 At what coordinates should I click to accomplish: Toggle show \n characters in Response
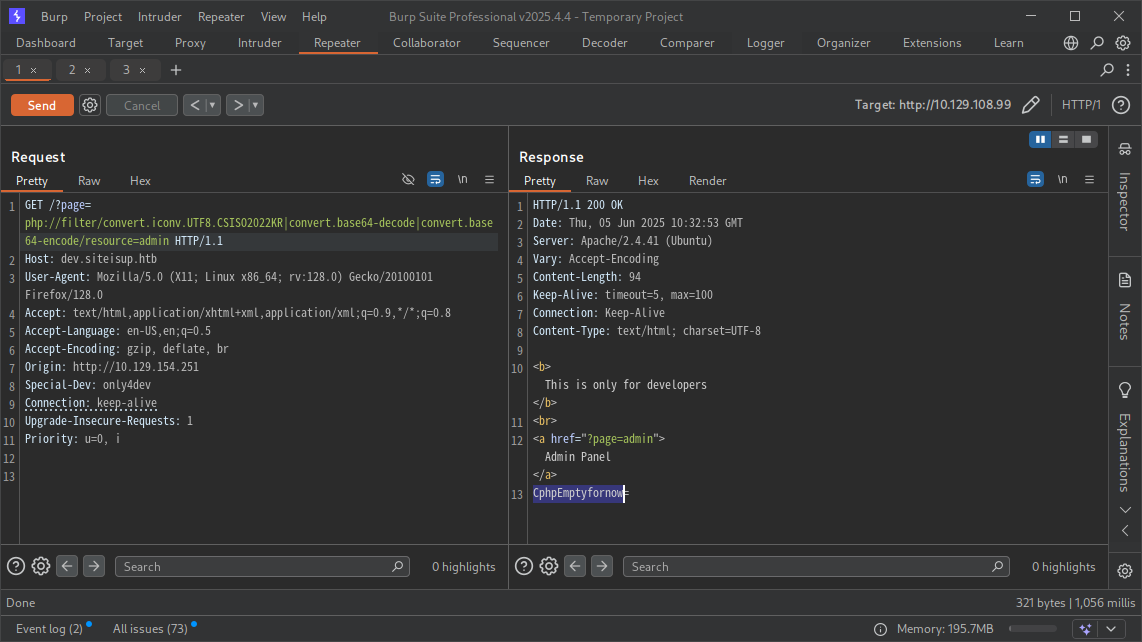click(1062, 180)
